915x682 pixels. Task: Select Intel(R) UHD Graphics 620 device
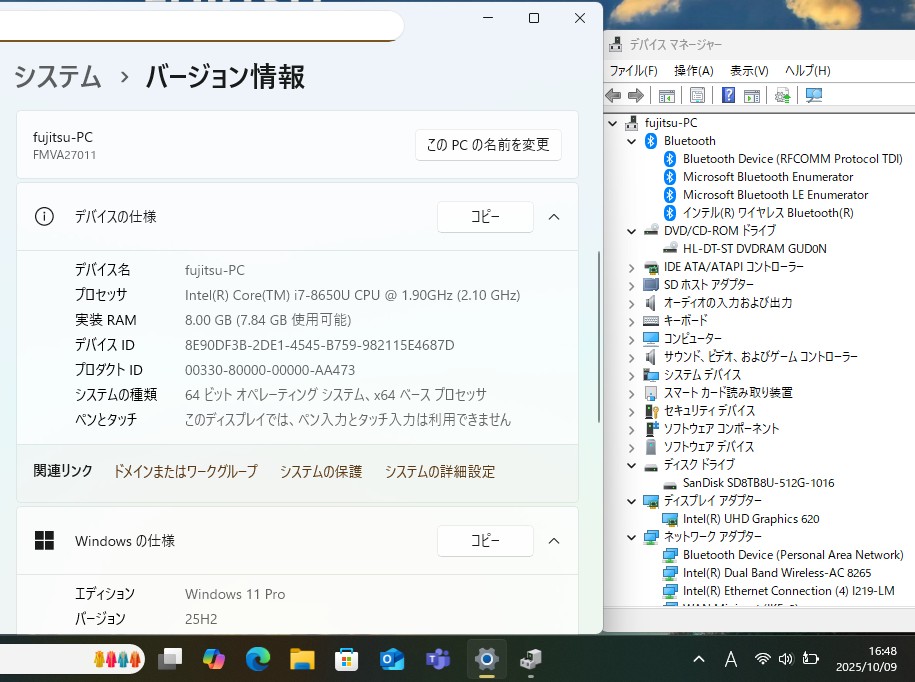click(x=750, y=519)
